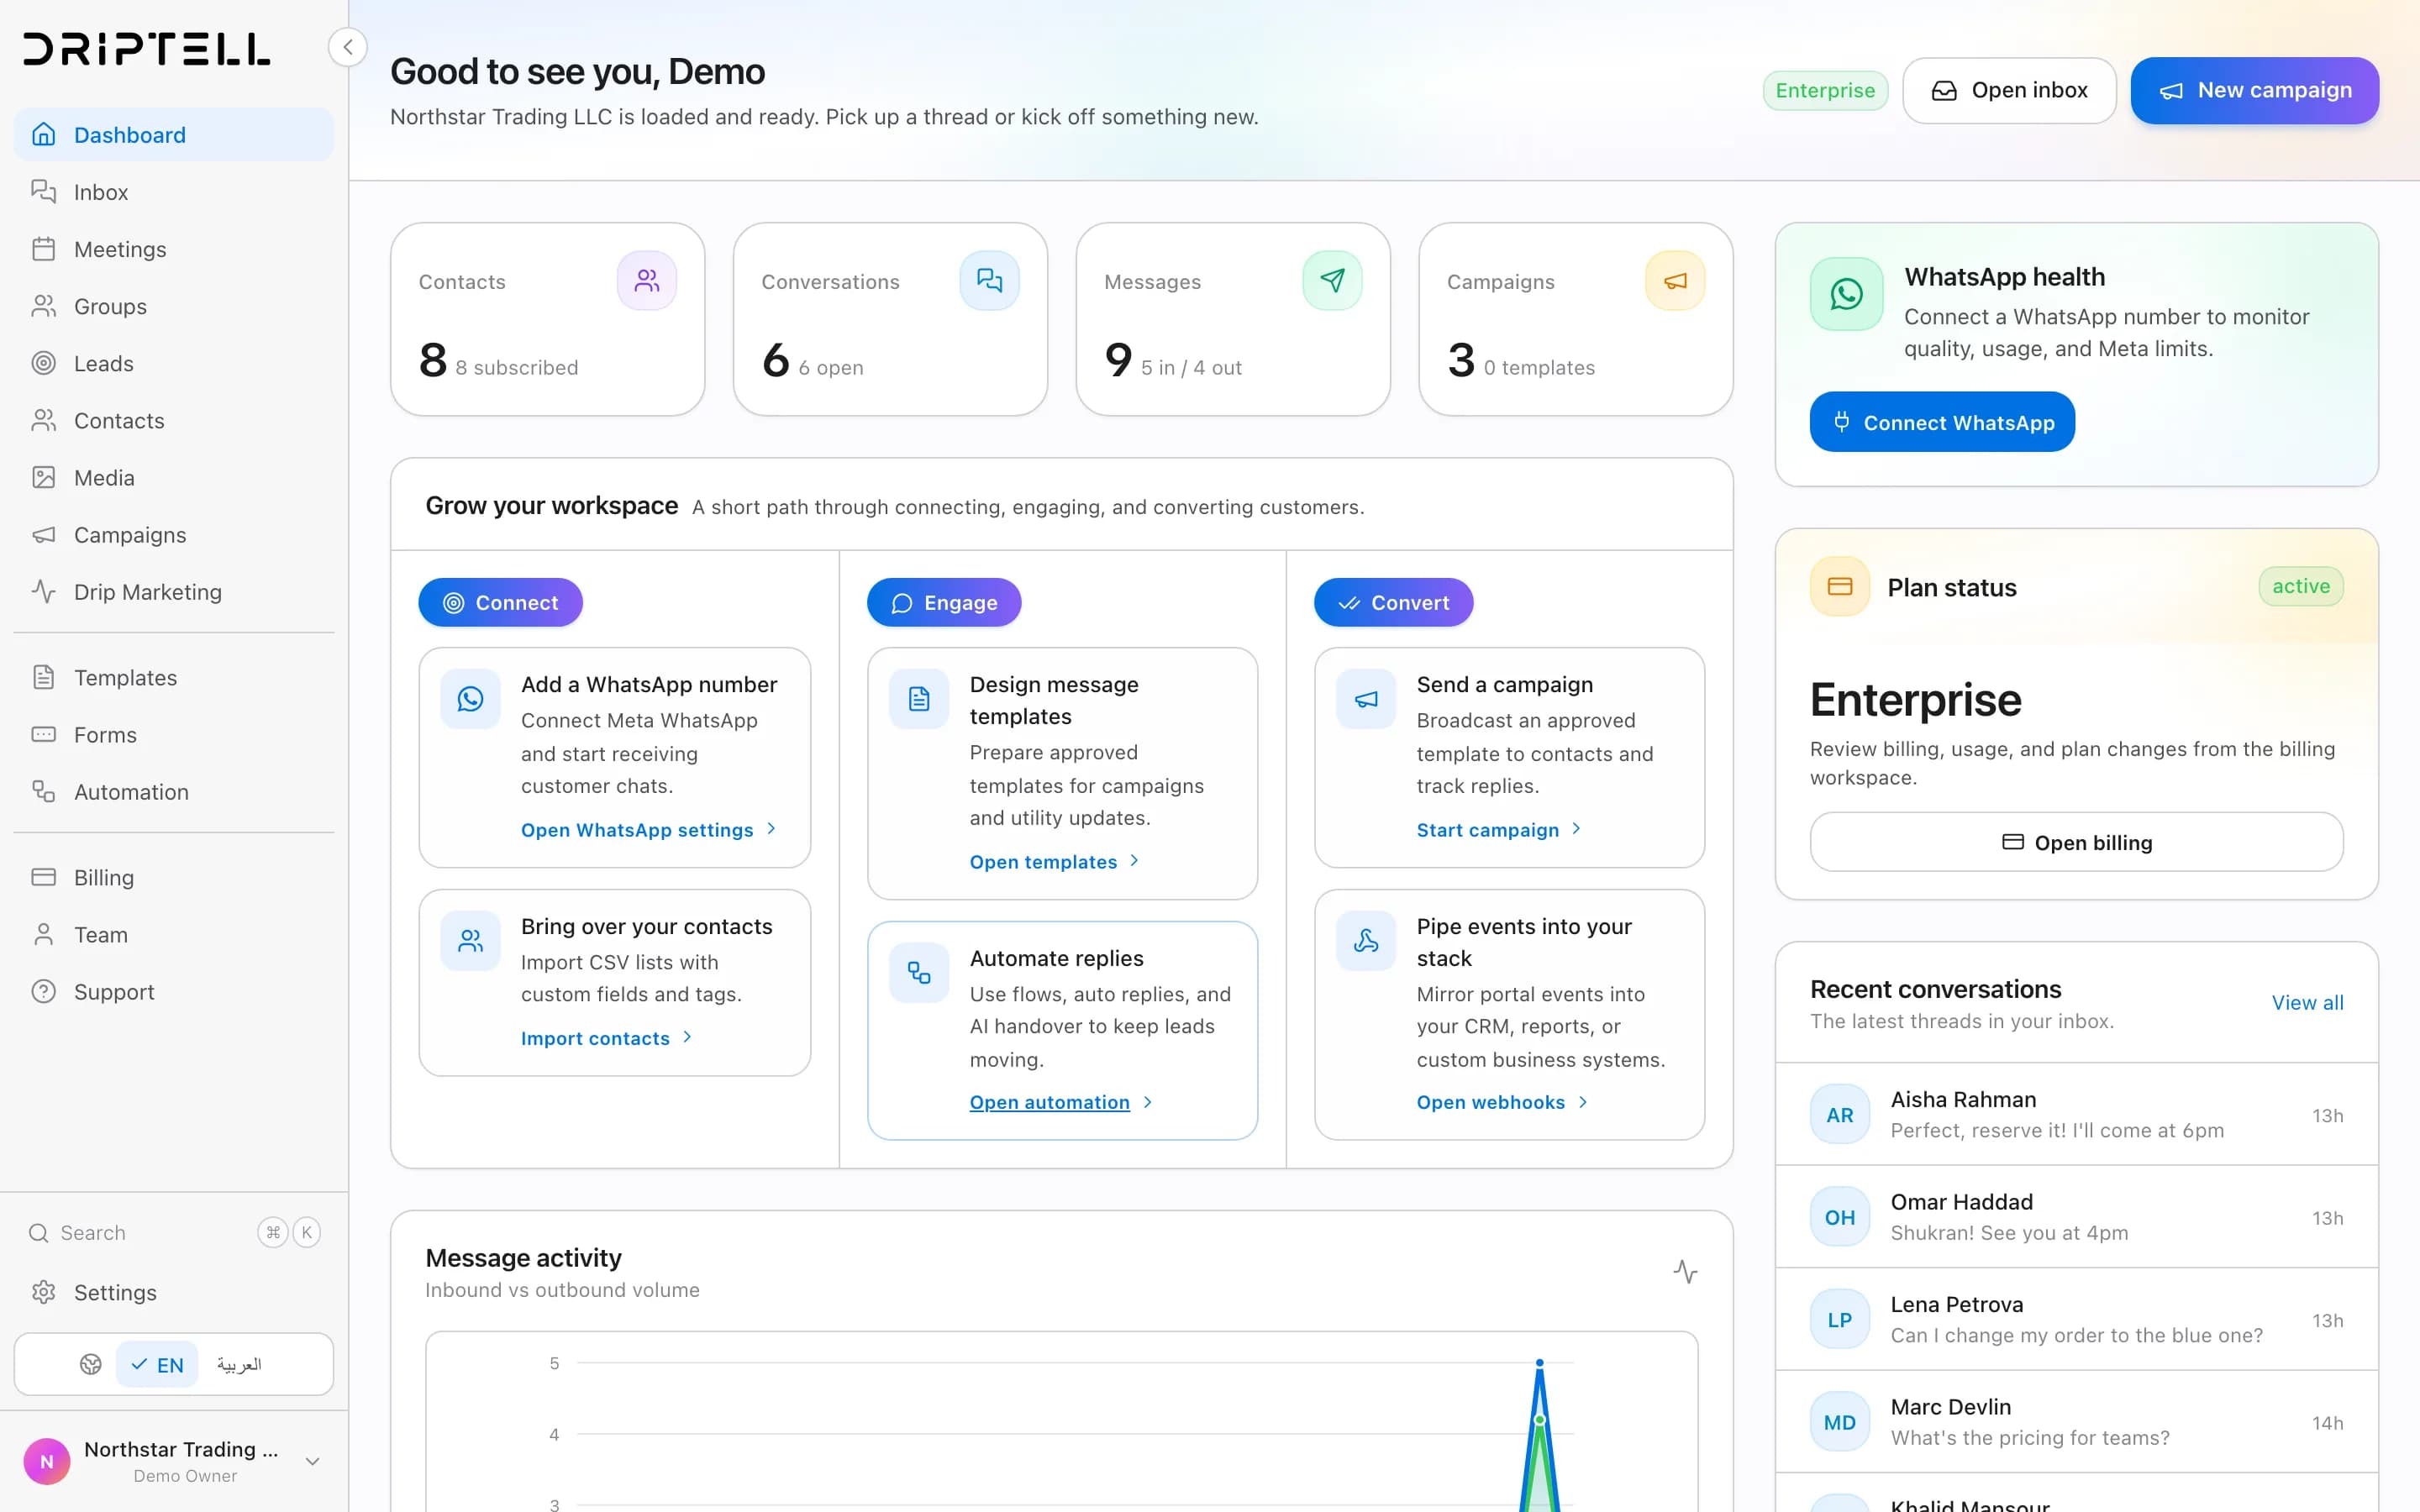The height and width of the screenshot is (1512, 2420).
Task: Click the Conversations card chat icon
Action: tap(990, 281)
